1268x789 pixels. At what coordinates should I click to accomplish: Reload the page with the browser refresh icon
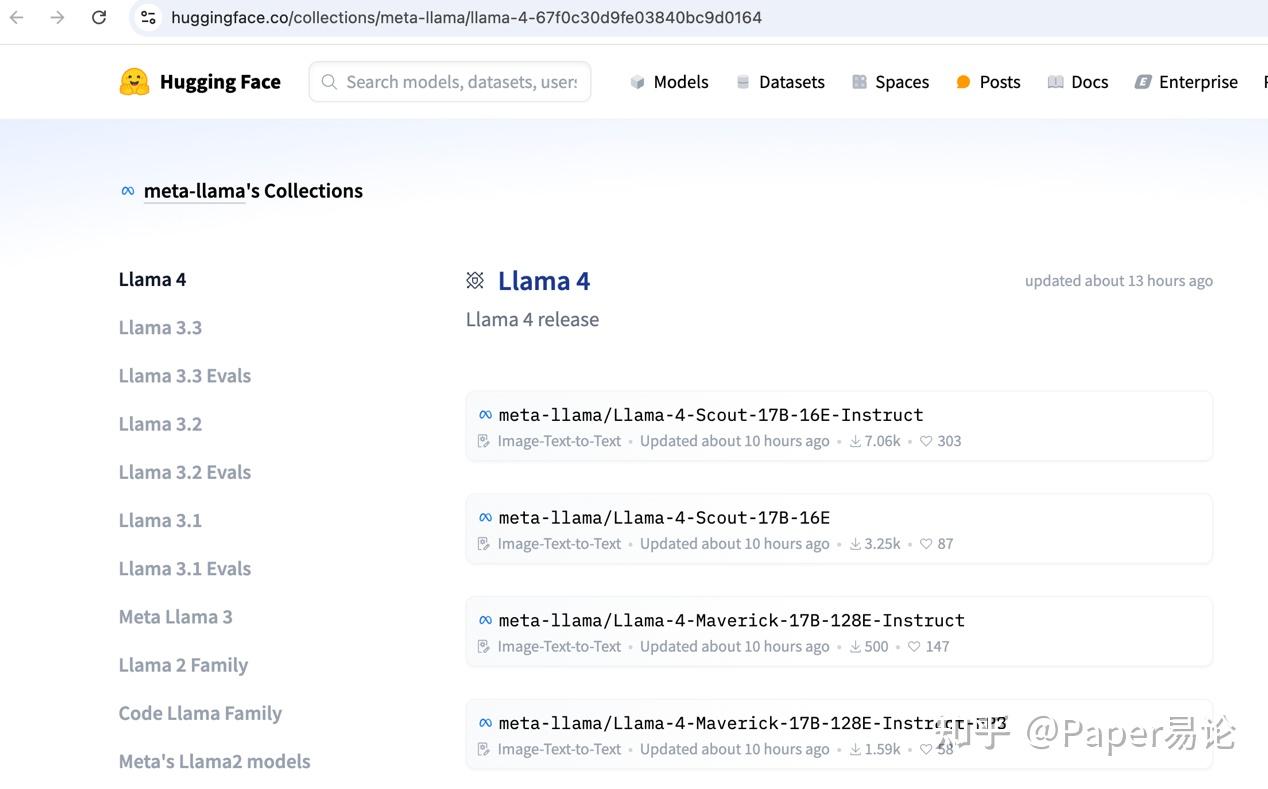pyautogui.click(x=99, y=17)
